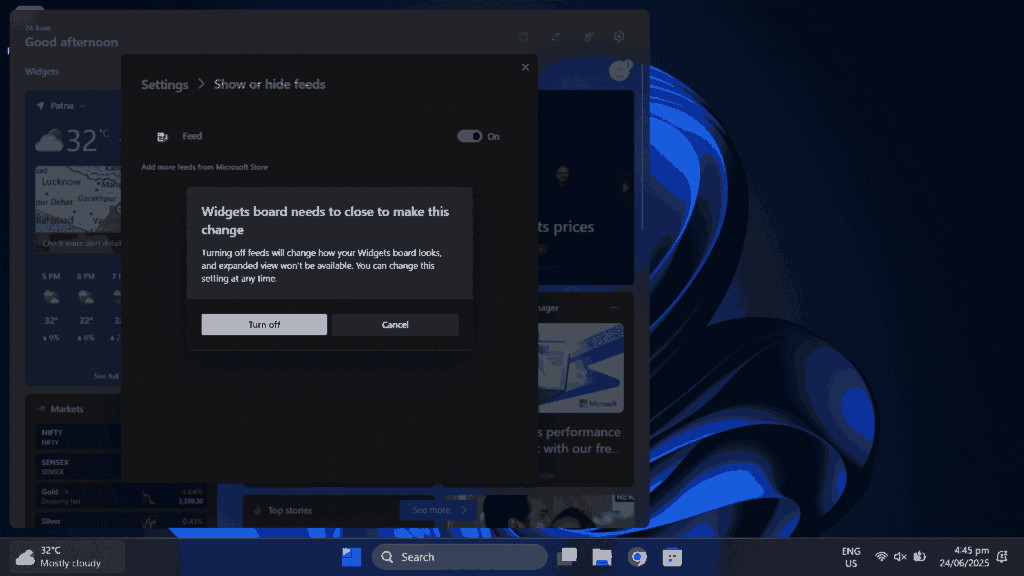Click Check more alert details

[82, 244]
